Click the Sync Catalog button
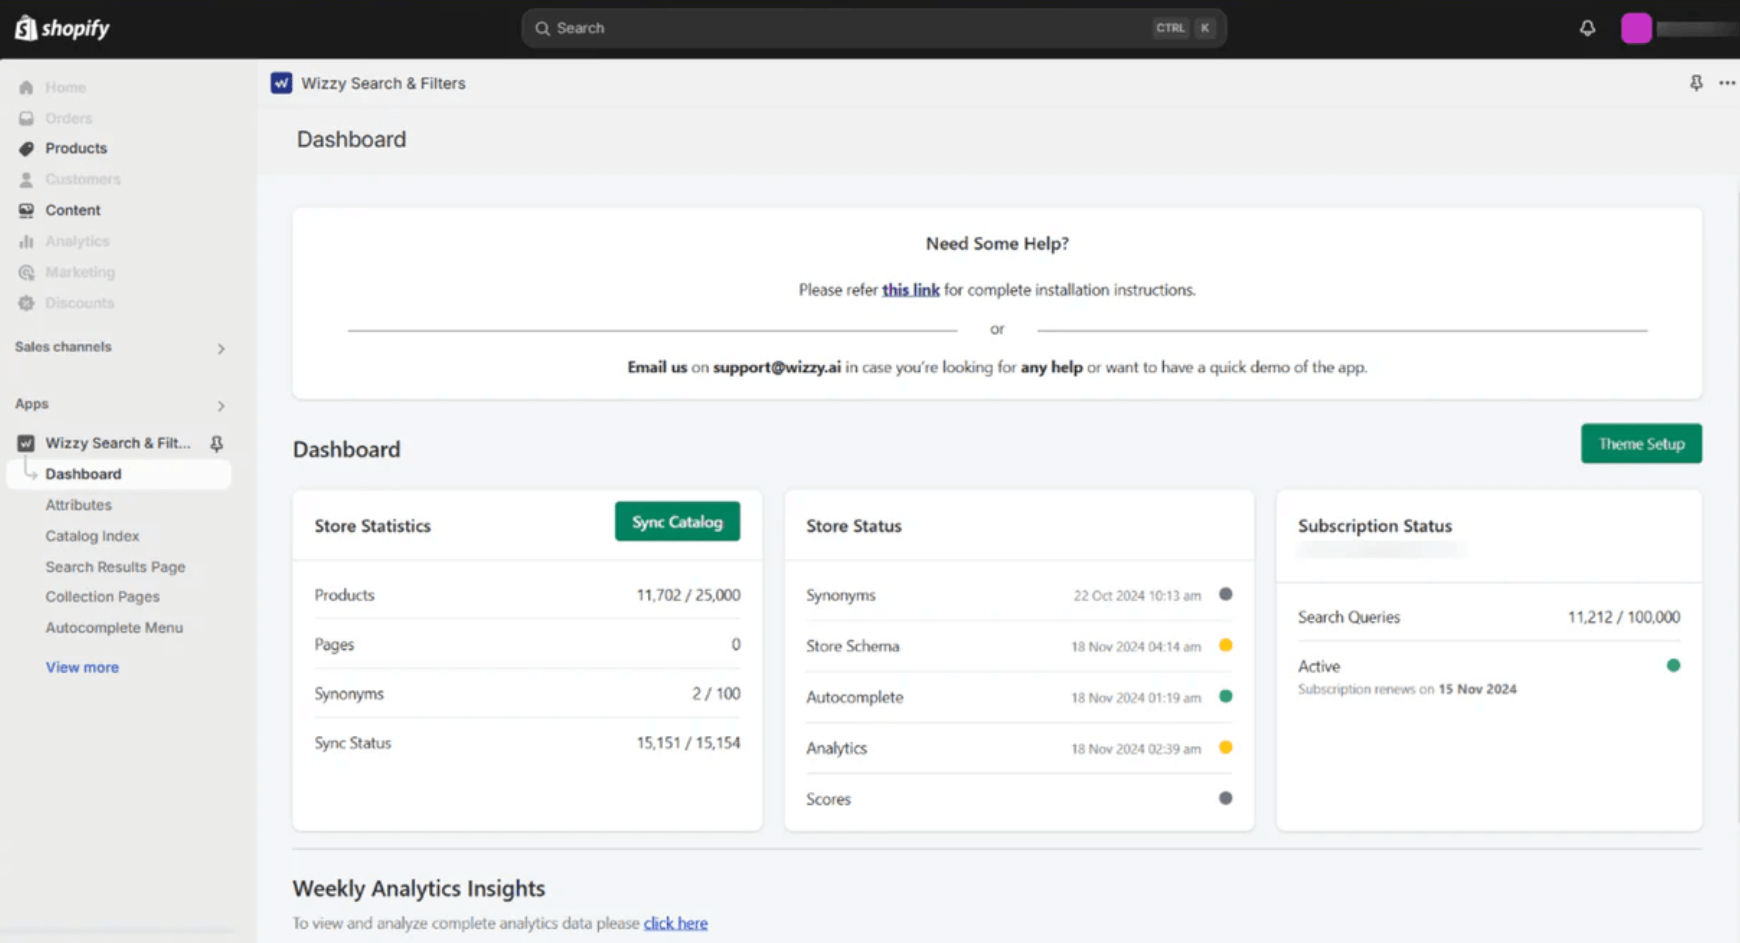 677,521
